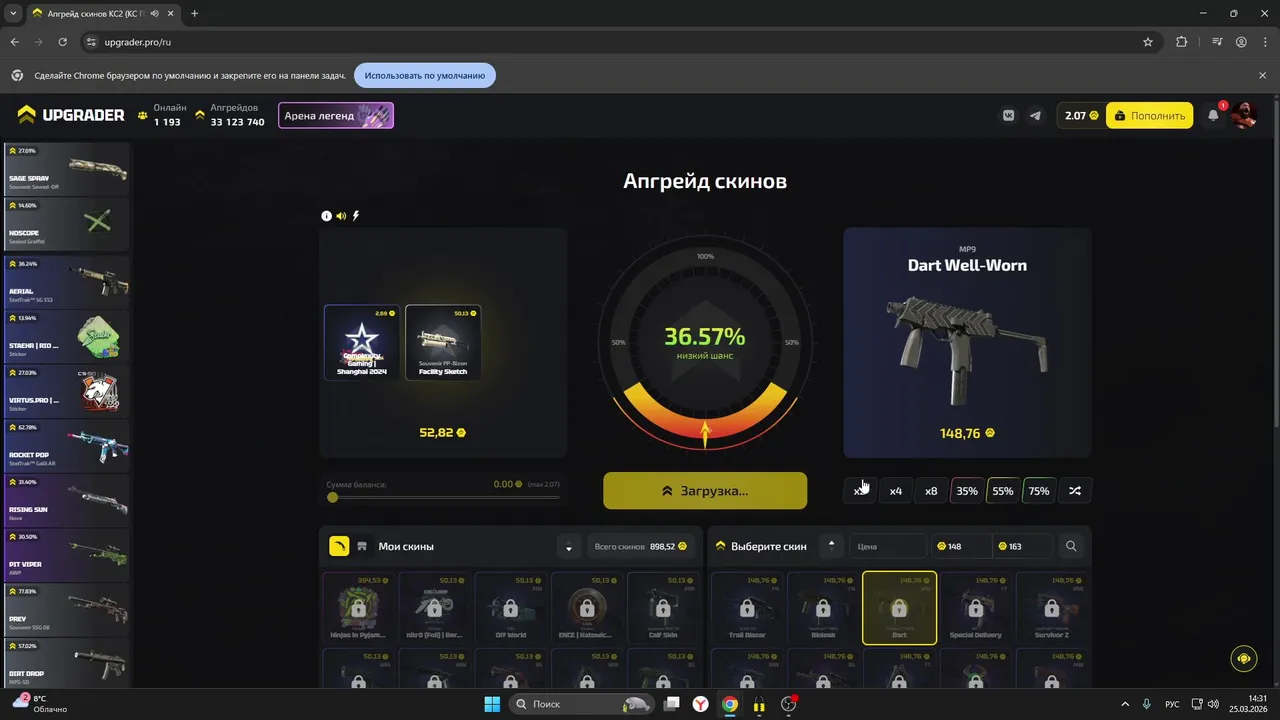Open the Telegram icon in header
The height and width of the screenshot is (720, 1280).
[x=1035, y=115]
